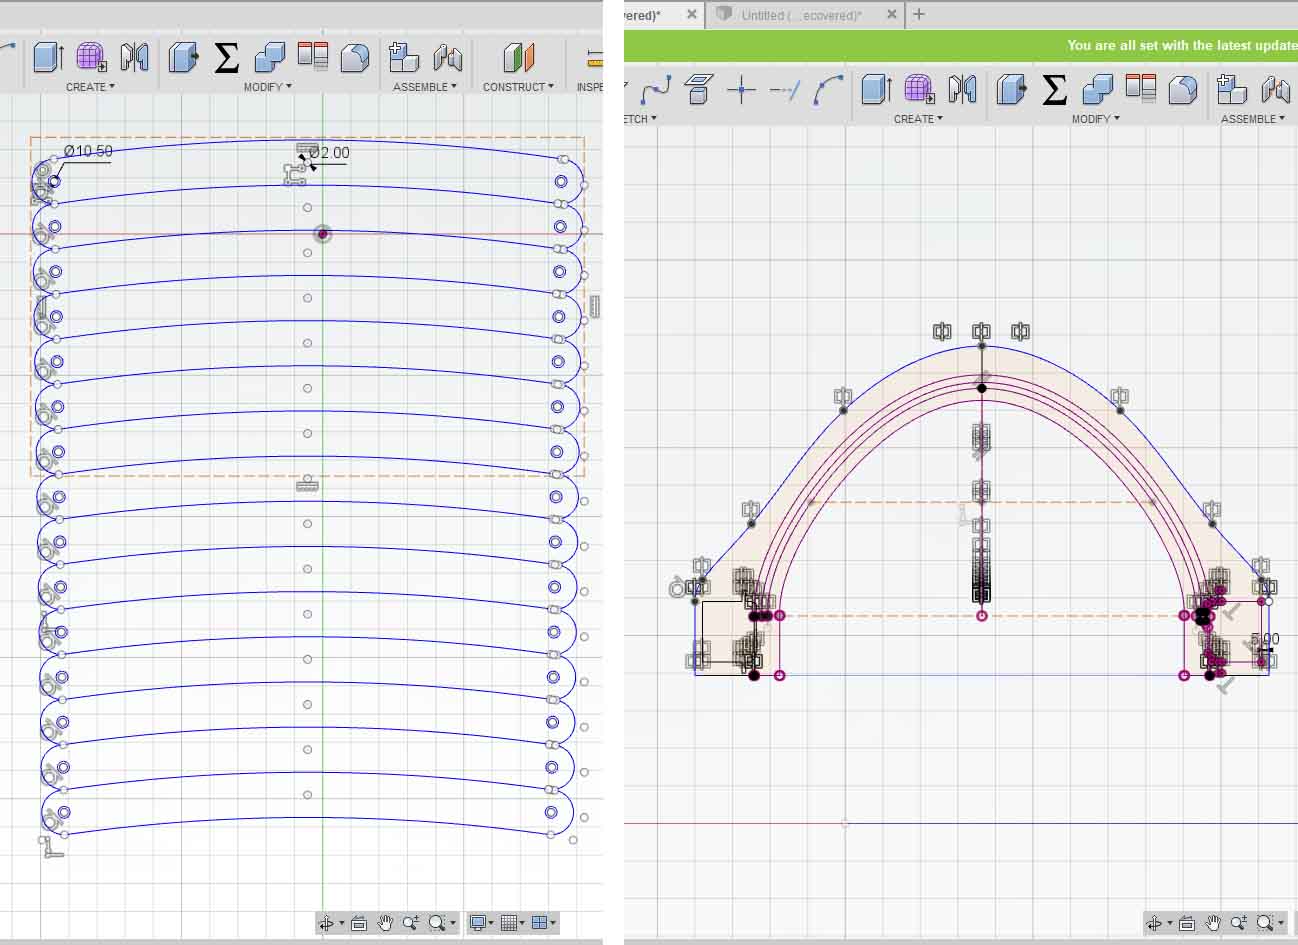Select Zoom tool in left navigation bar
The height and width of the screenshot is (945, 1298).
(411, 923)
